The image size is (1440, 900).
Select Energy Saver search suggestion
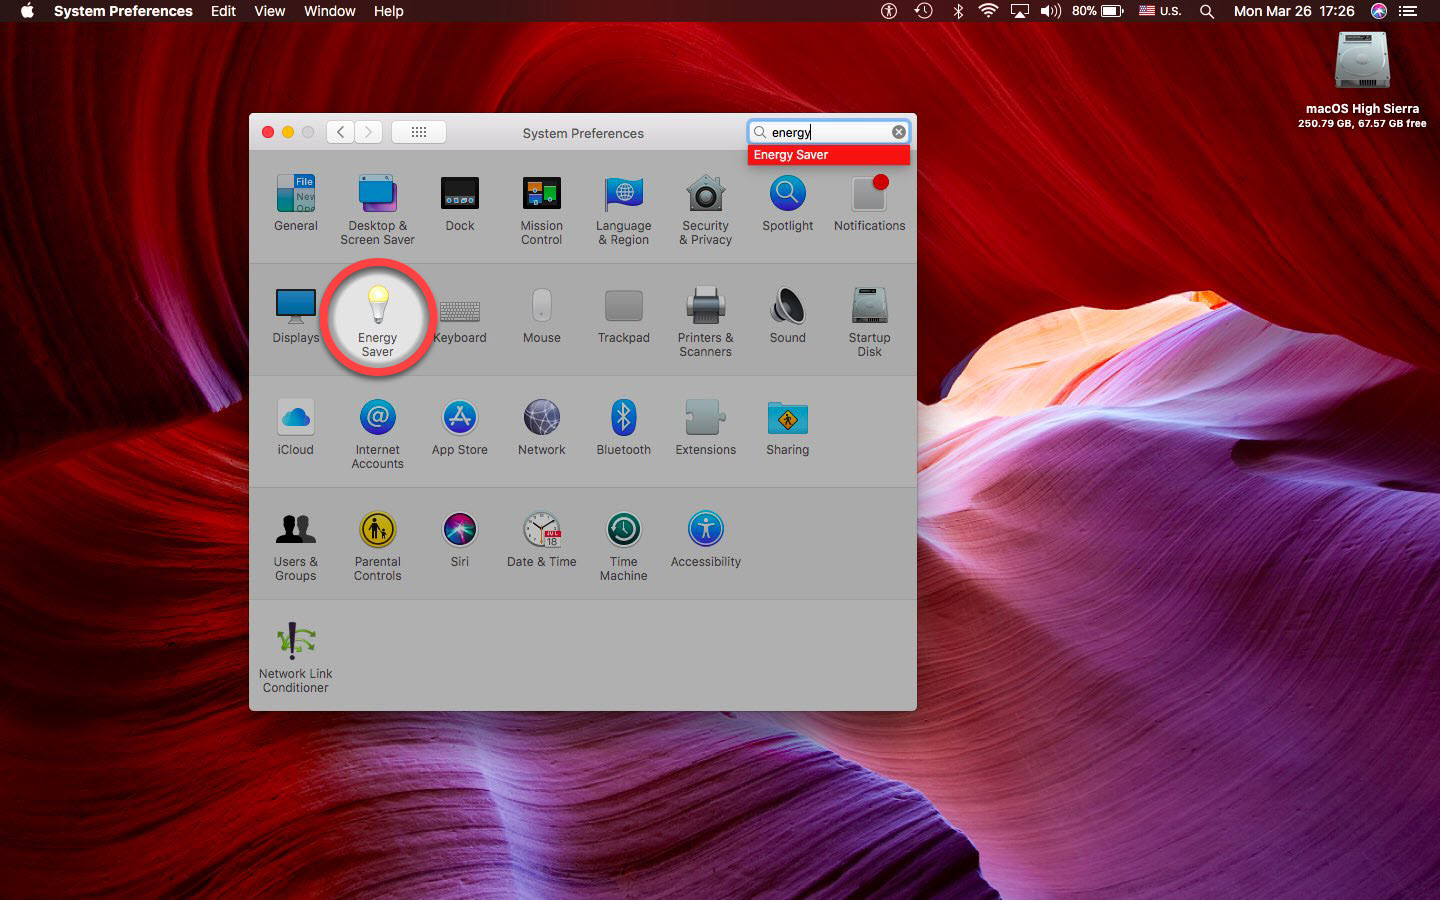tap(829, 155)
